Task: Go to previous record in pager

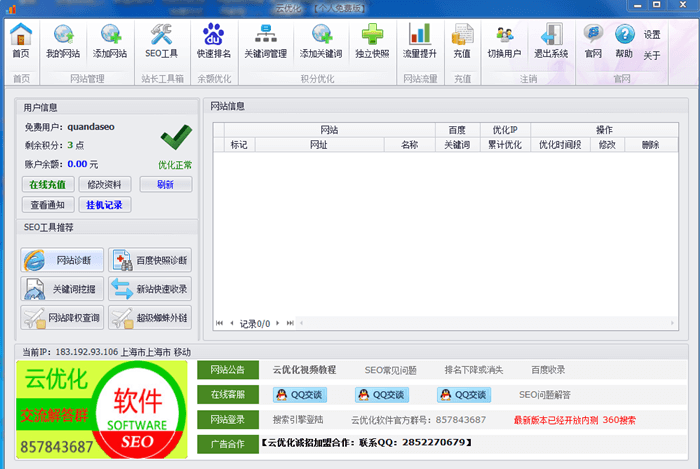Action: [x=232, y=323]
